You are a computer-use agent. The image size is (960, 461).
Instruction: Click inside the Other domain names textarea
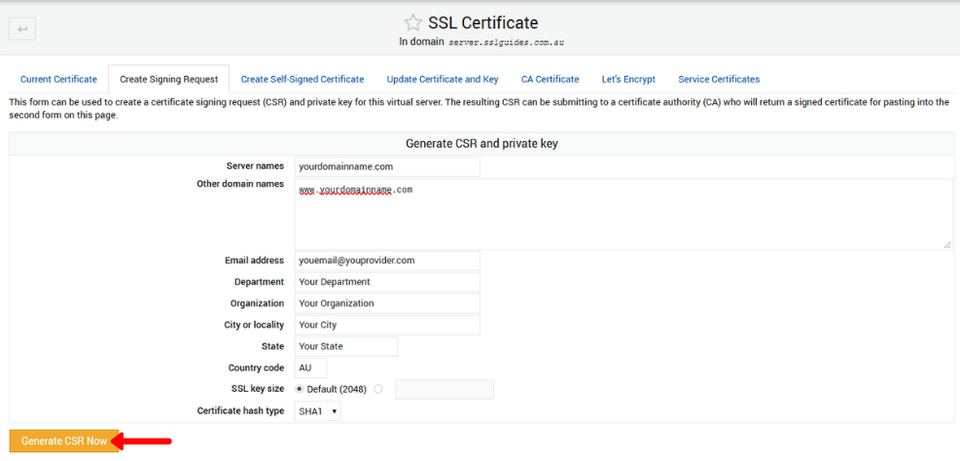[622, 213]
